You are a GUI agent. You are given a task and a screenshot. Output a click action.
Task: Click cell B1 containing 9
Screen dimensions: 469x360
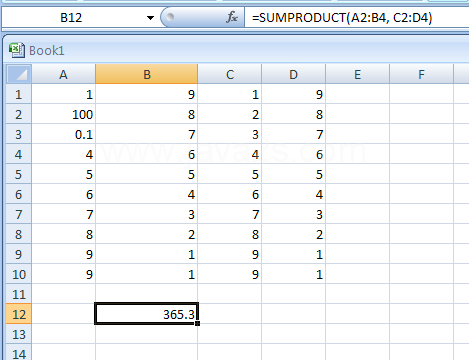(147, 94)
